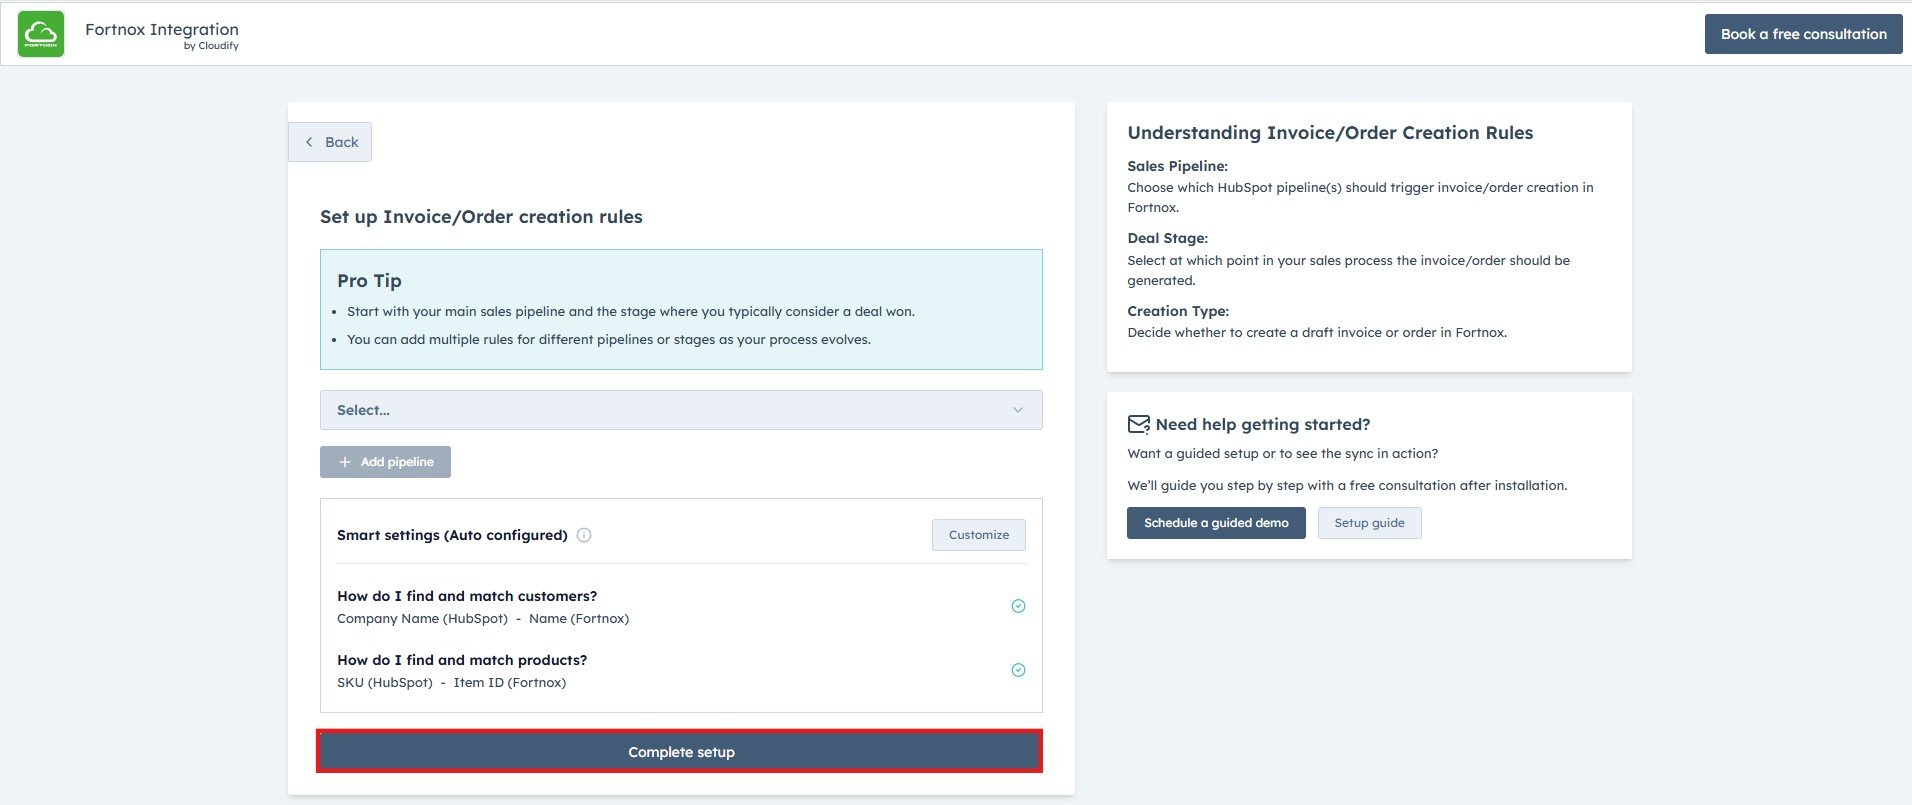Click 'Need help getting started?' heading
Screen dimensions: 1912x805
1262,425
